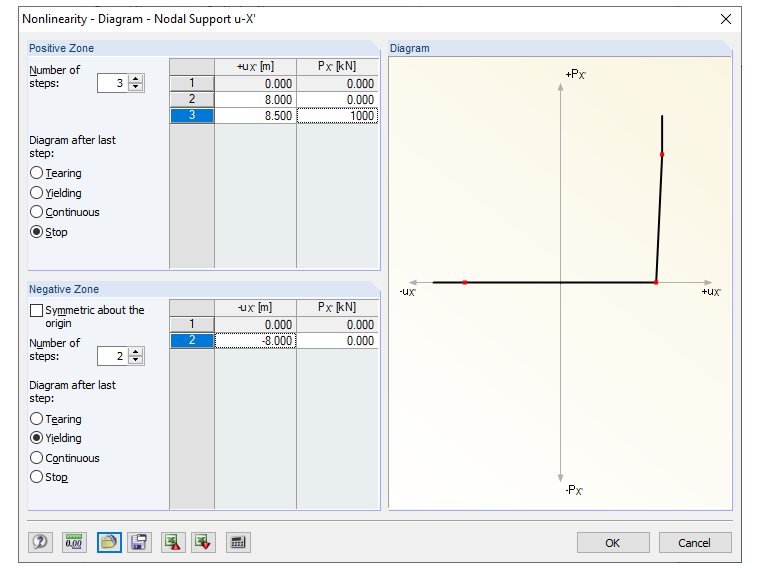
Task: Select row 2 header in Negative Zone table
Action: pyautogui.click(x=192, y=340)
